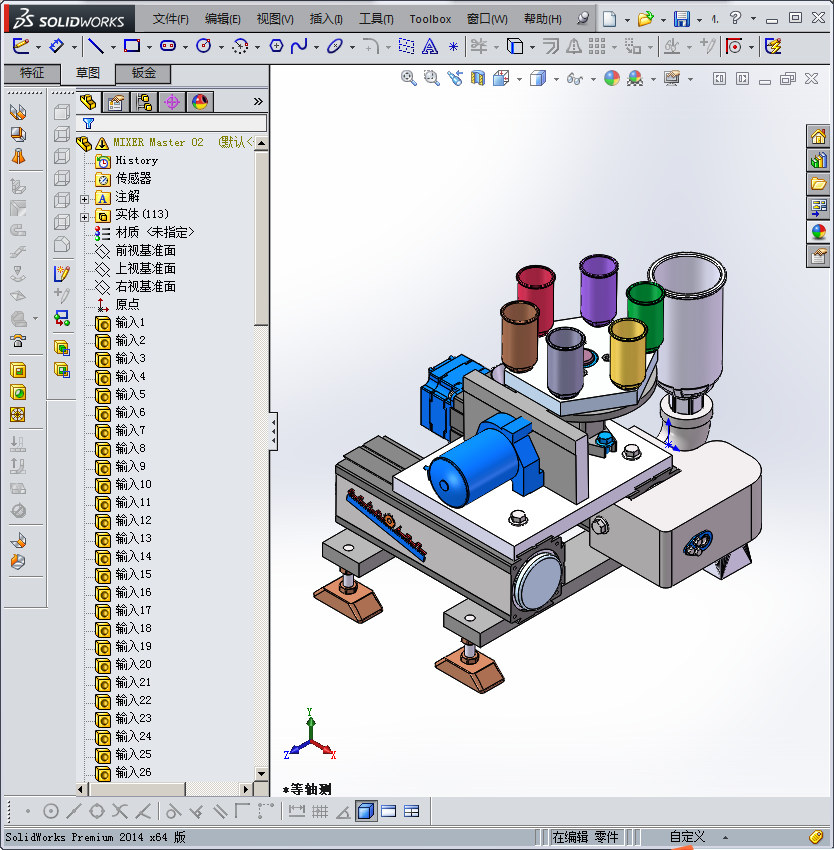Select the Spline tool
Screen dimensions: 834x850
(299, 47)
